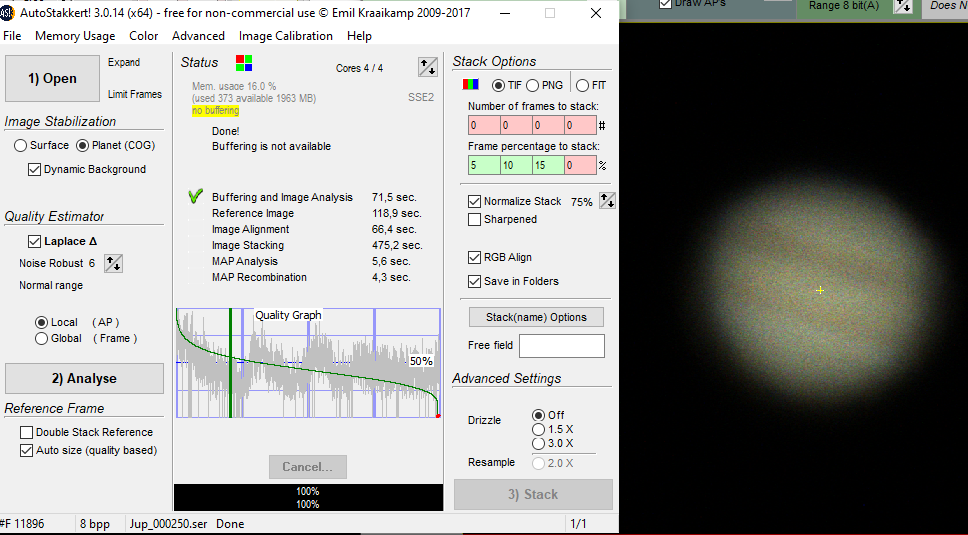The width and height of the screenshot is (968, 535).
Task: Open Stack(name) Options
Action: [x=536, y=317]
